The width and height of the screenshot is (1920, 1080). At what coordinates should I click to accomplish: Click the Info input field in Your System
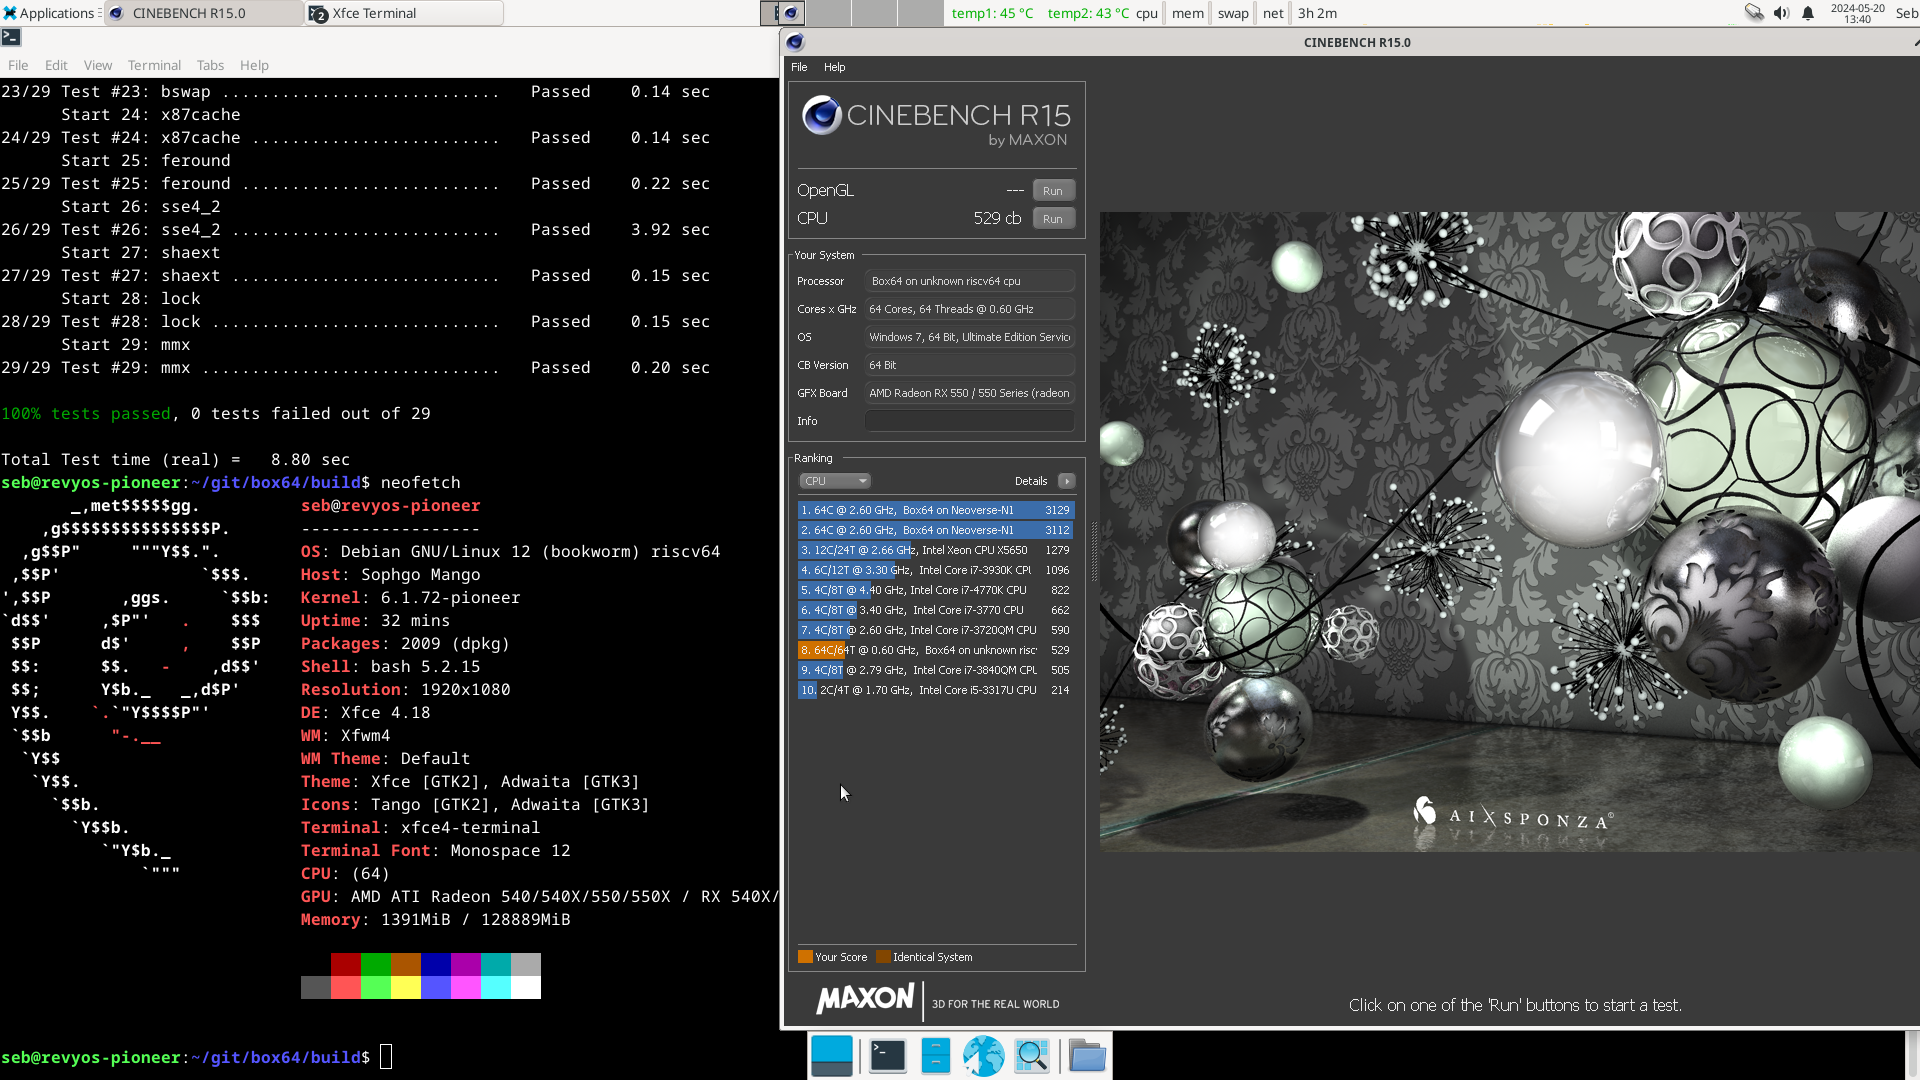point(968,420)
